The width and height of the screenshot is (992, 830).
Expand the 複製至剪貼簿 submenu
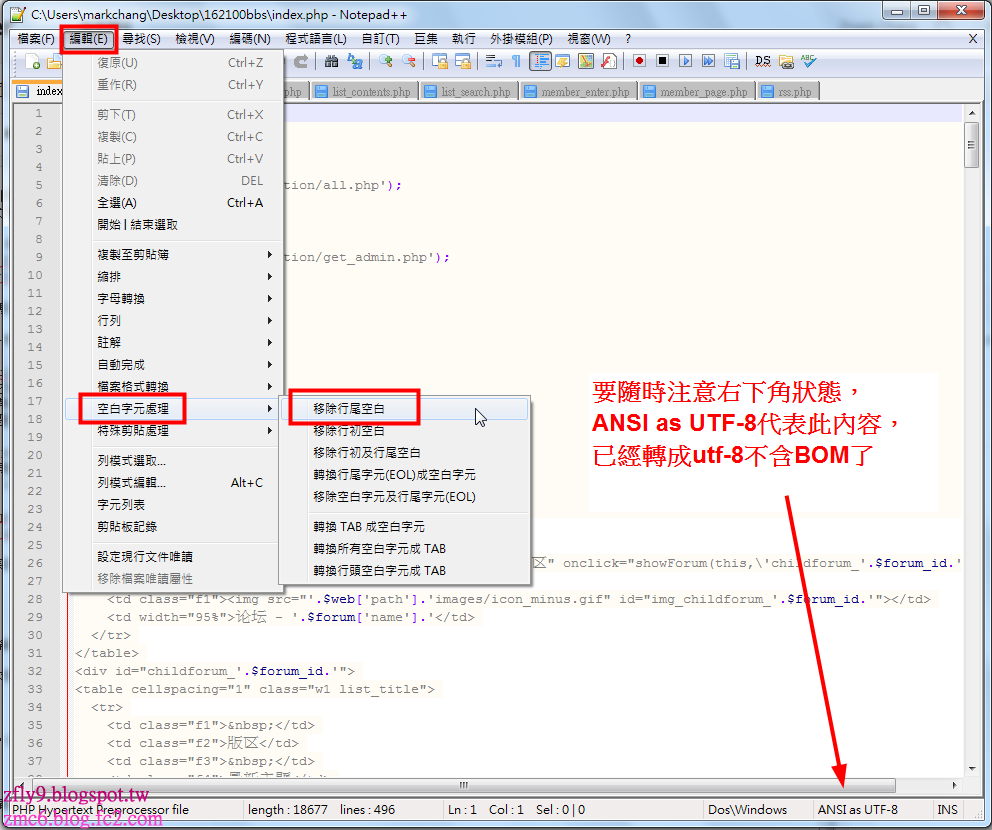tap(173, 254)
